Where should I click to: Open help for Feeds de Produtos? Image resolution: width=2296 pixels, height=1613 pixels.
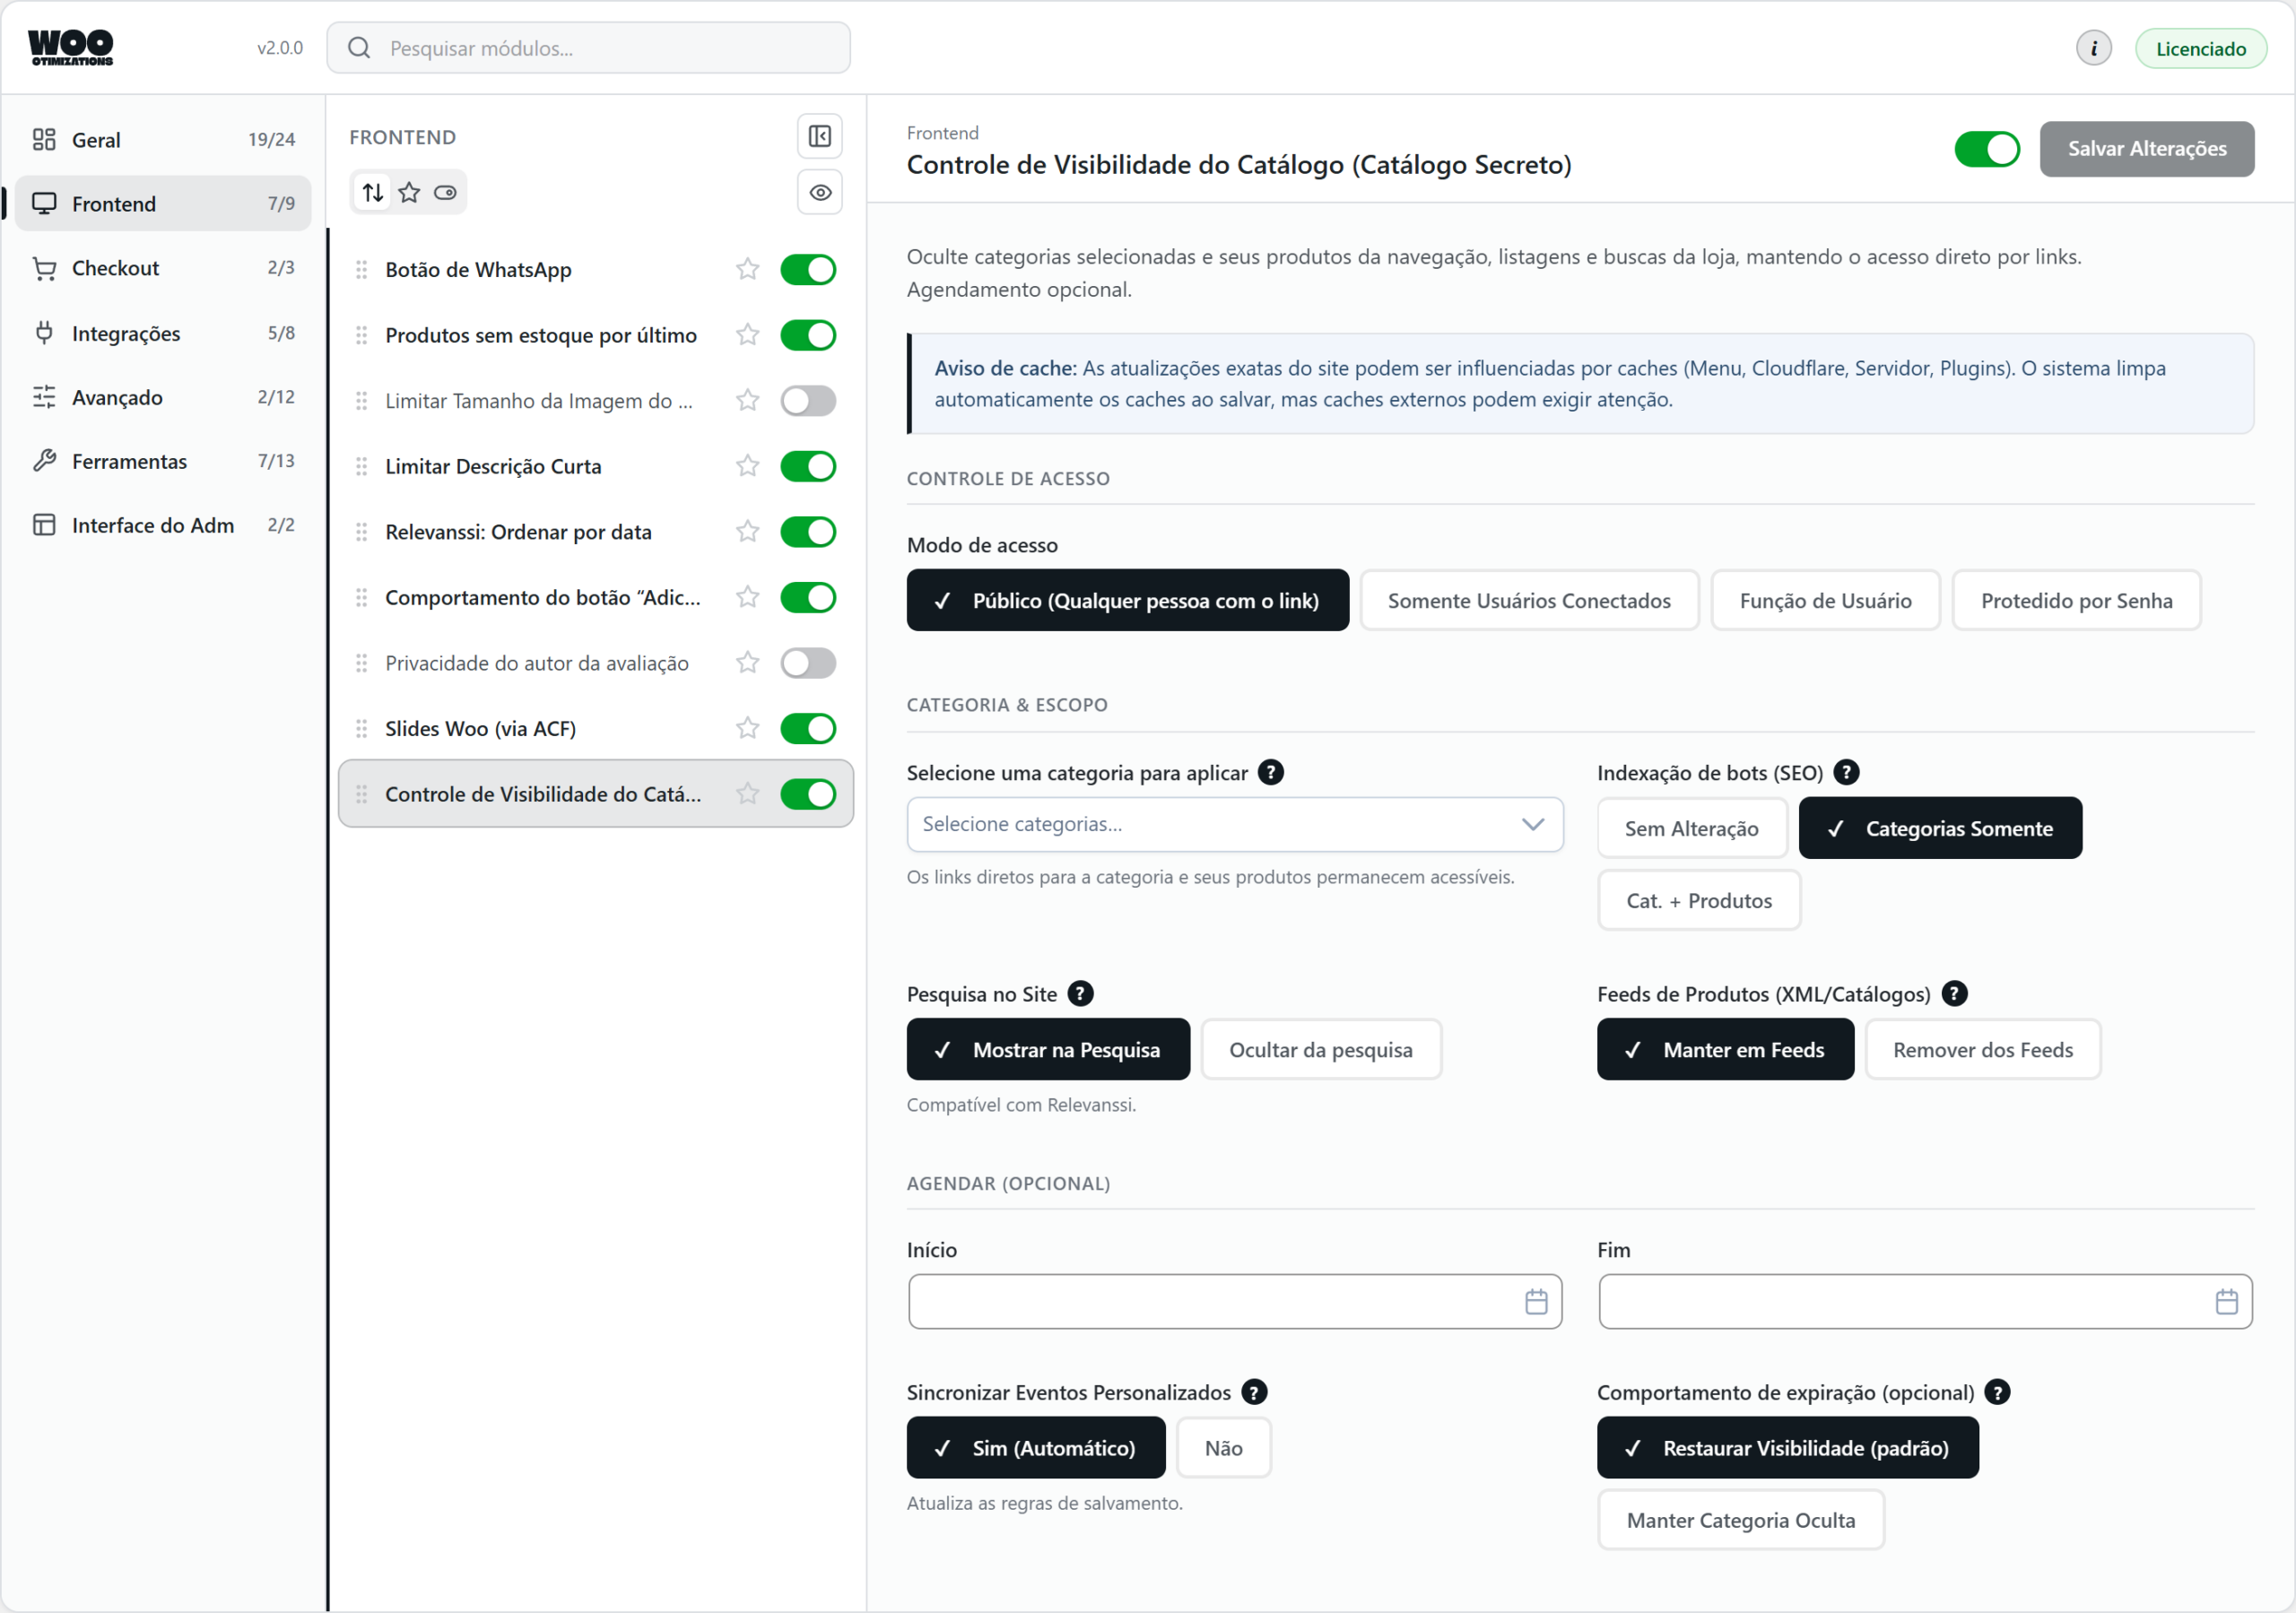(x=1954, y=993)
